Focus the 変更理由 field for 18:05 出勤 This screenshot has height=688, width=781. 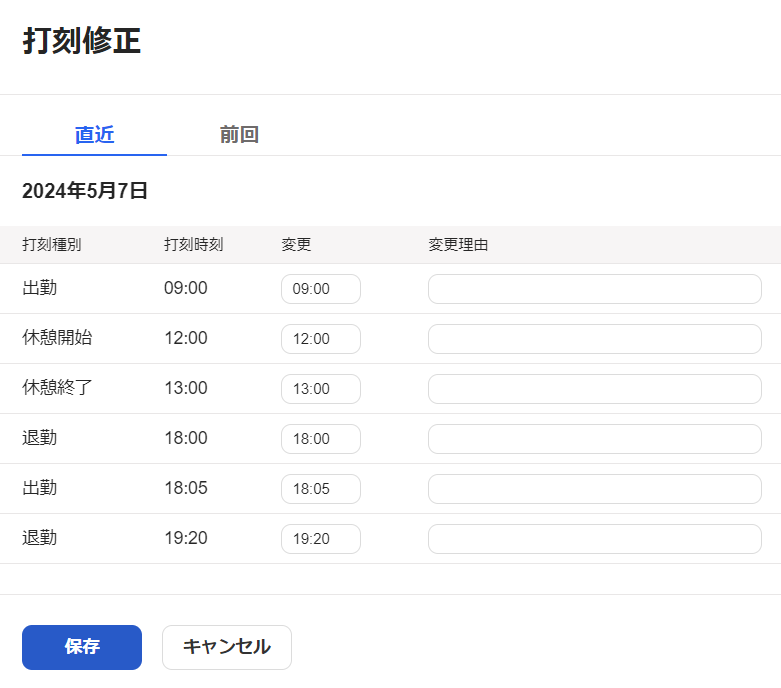pyautogui.click(x=594, y=489)
